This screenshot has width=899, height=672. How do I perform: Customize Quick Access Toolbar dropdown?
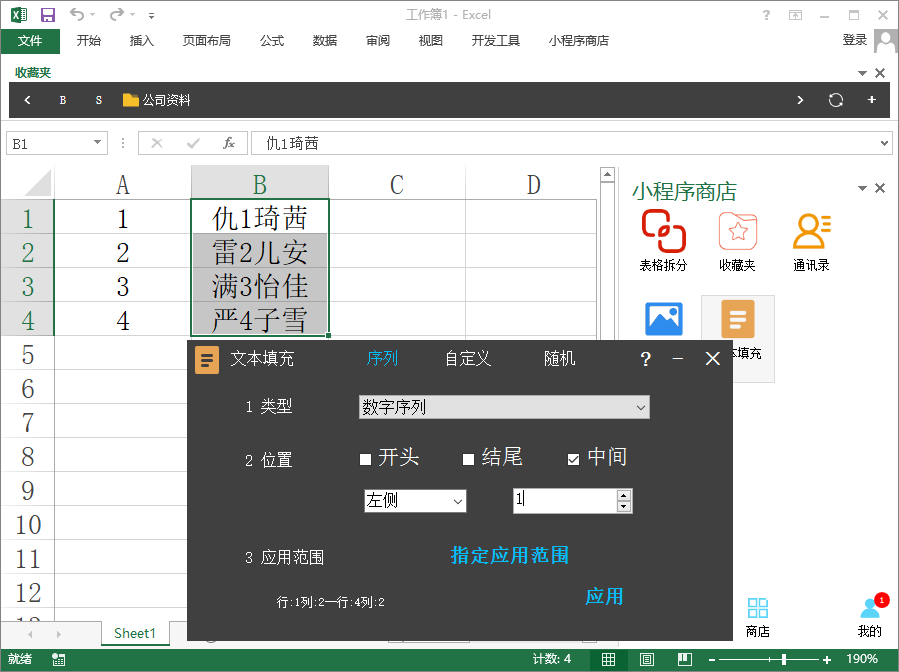pos(151,16)
